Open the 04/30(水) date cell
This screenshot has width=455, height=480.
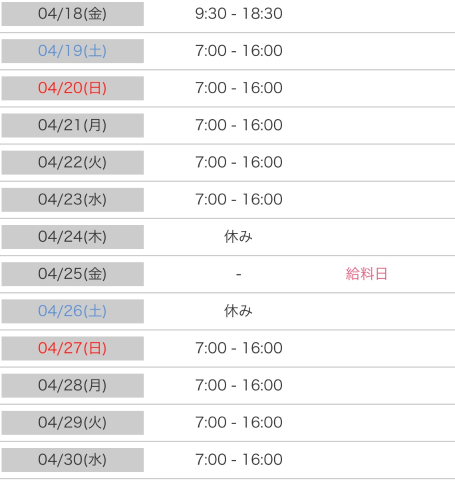pyautogui.click(x=73, y=460)
